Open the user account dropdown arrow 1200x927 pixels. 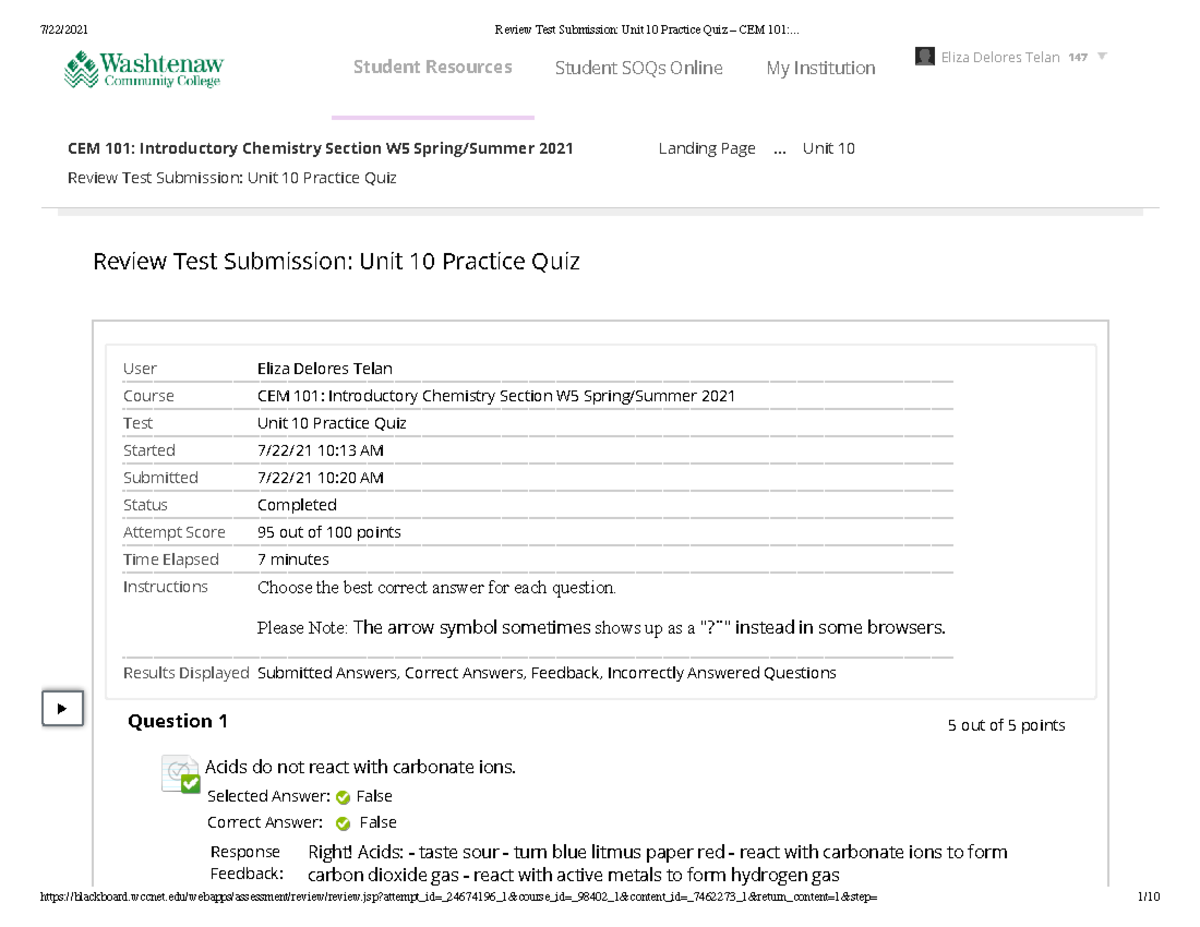(1100, 57)
